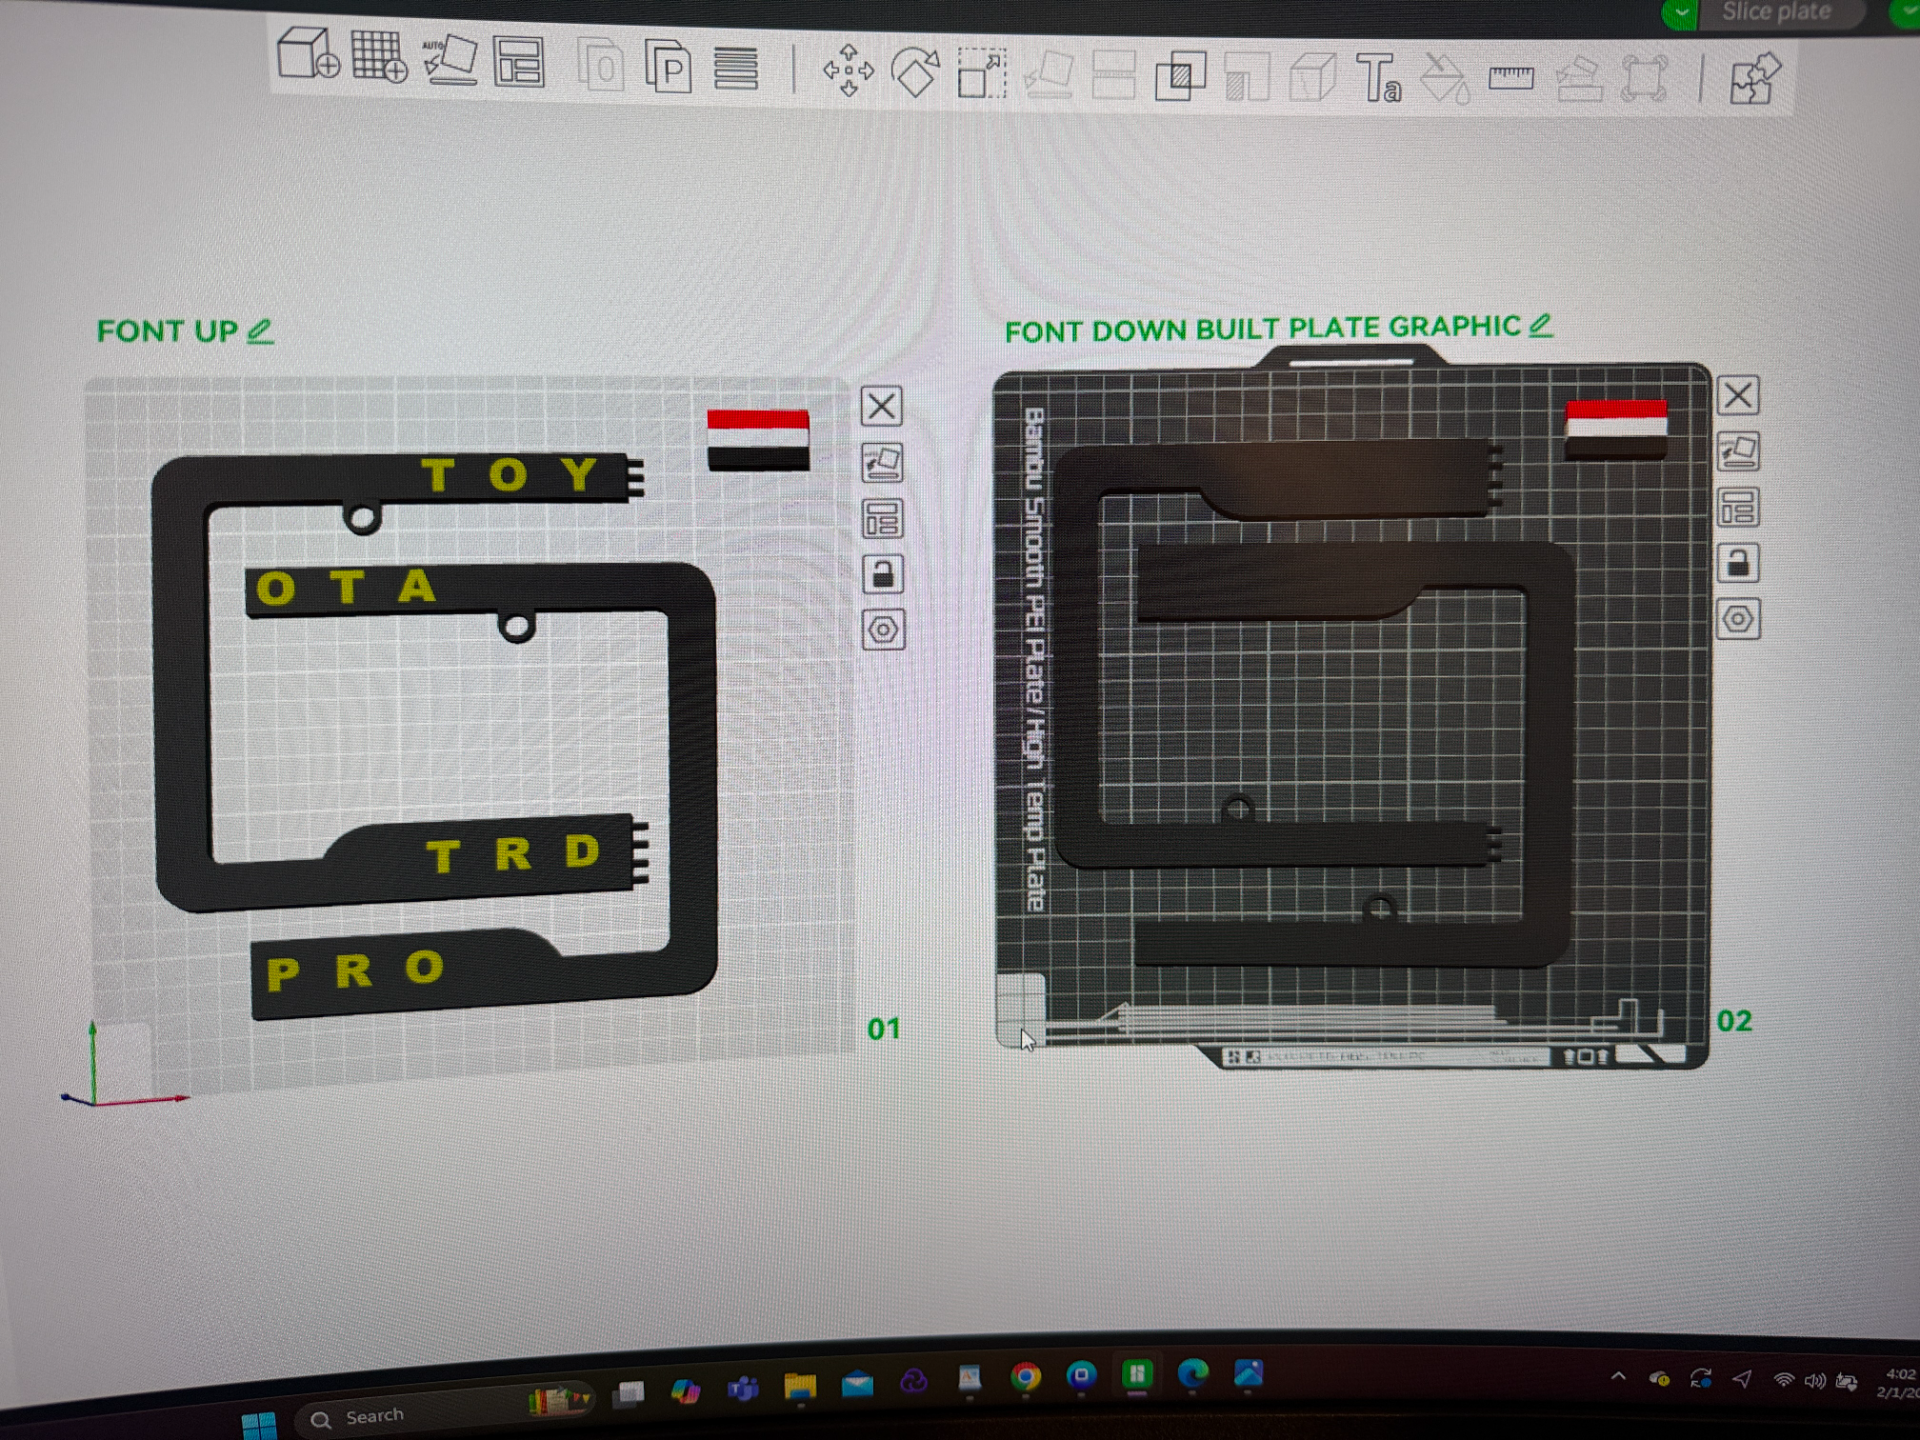Click the plate number 01 label

(x=884, y=1029)
